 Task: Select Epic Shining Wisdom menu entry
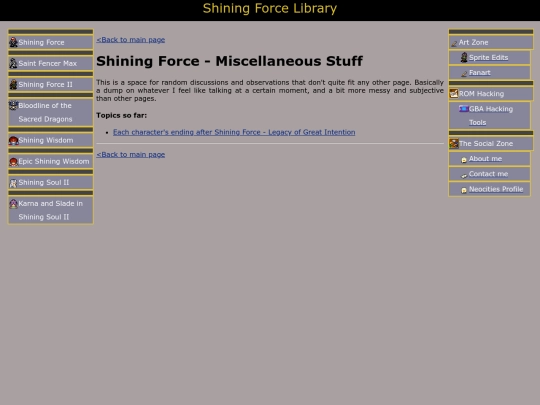coord(51,161)
